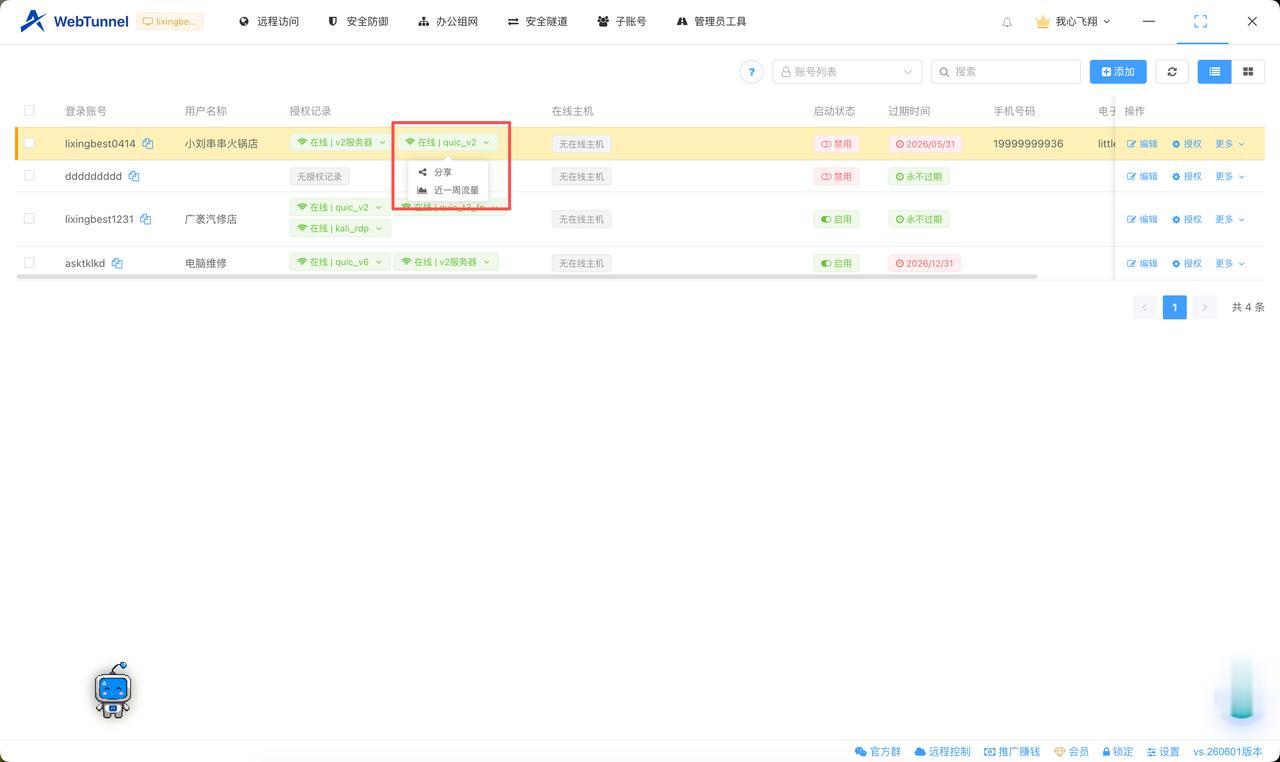This screenshot has height=762, width=1280.
Task: Open 官方群 in the footer
Action: coord(878,752)
